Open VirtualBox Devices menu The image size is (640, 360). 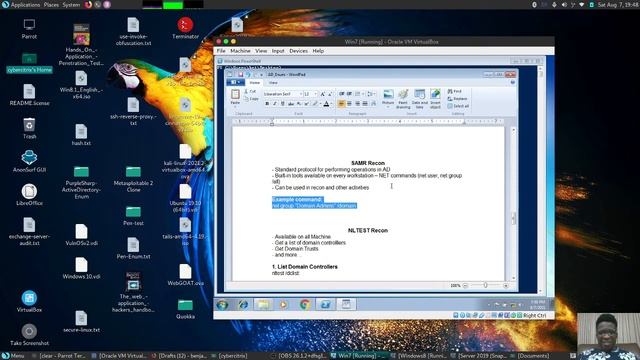click(x=298, y=51)
